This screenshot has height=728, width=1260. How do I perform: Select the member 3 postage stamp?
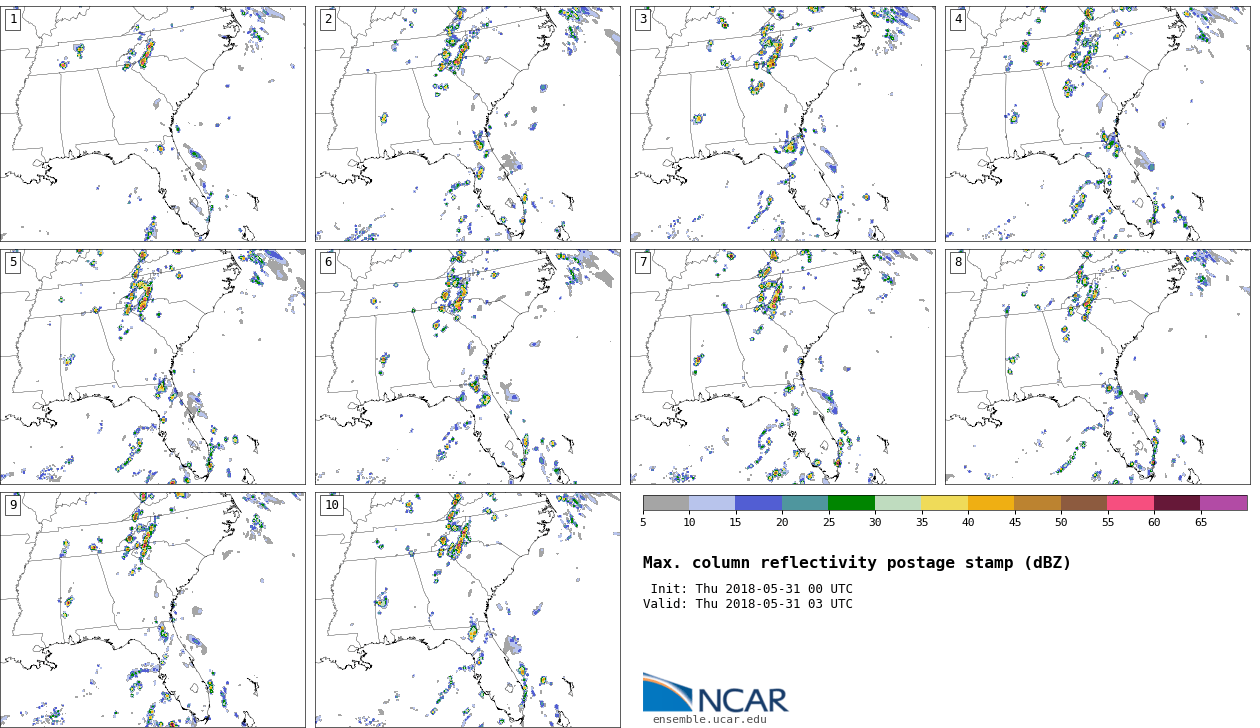pos(782,124)
